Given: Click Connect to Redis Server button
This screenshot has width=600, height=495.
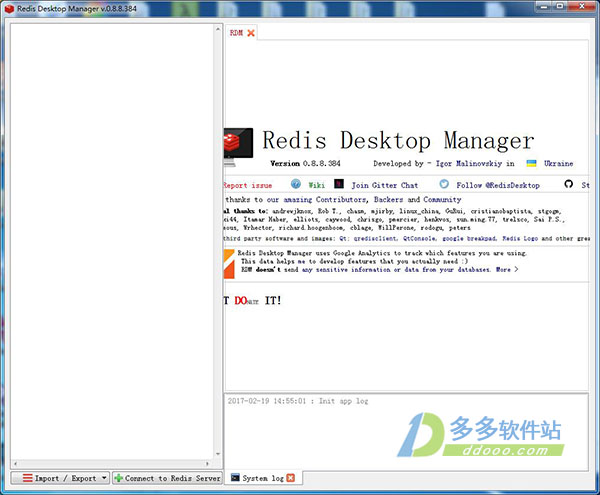Looking at the screenshot, I should [168, 478].
